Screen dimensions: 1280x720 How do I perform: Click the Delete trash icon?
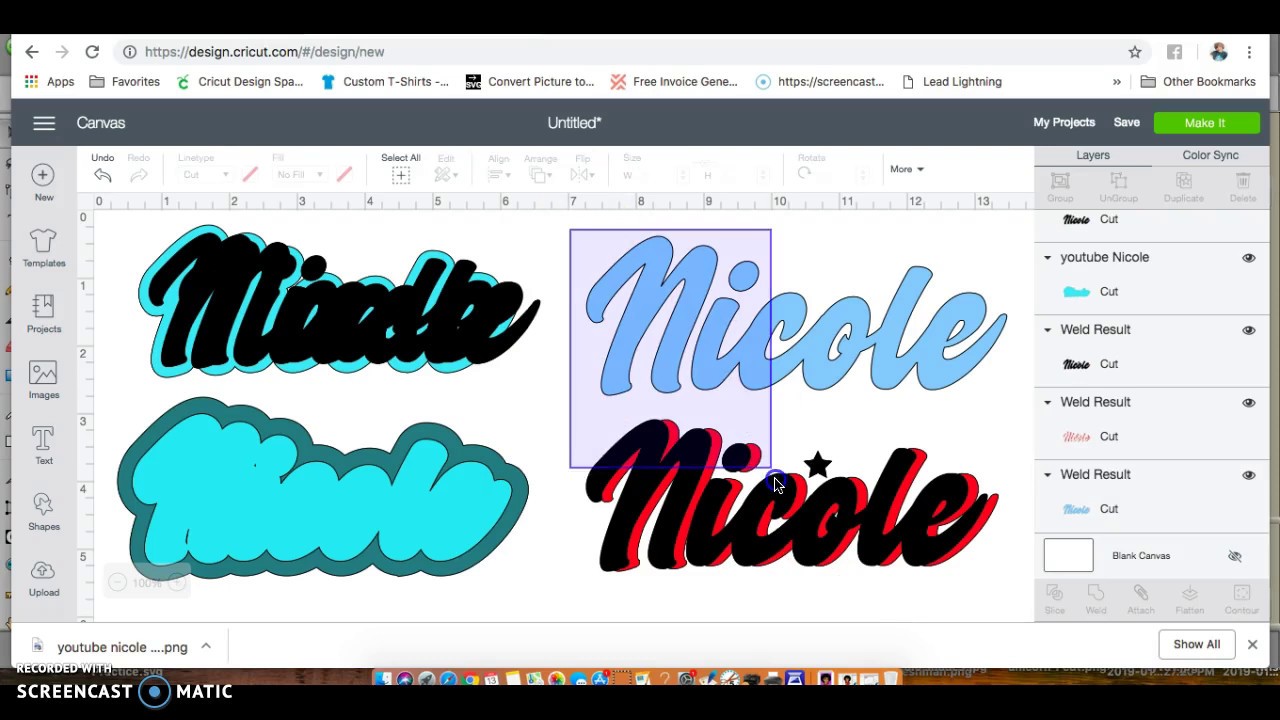[1243, 181]
